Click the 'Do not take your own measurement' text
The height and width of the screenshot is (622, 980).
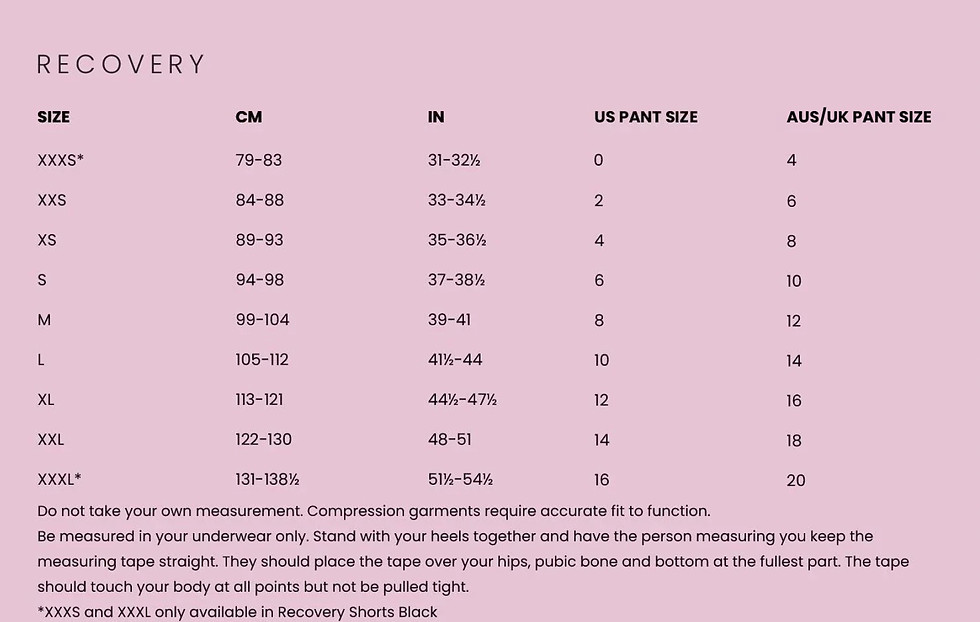[x=170, y=511]
